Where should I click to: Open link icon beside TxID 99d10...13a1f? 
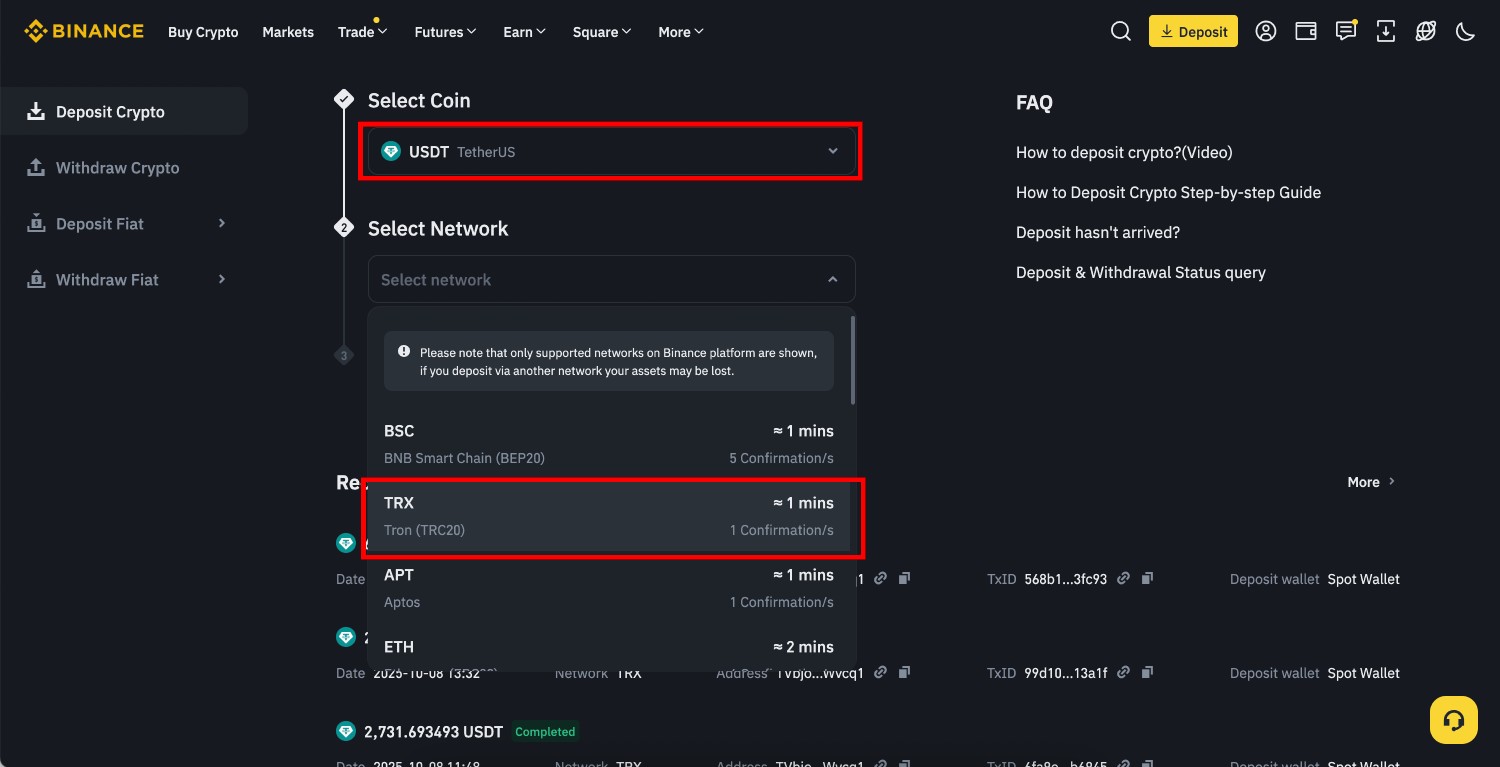pyautogui.click(x=1124, y=672)
